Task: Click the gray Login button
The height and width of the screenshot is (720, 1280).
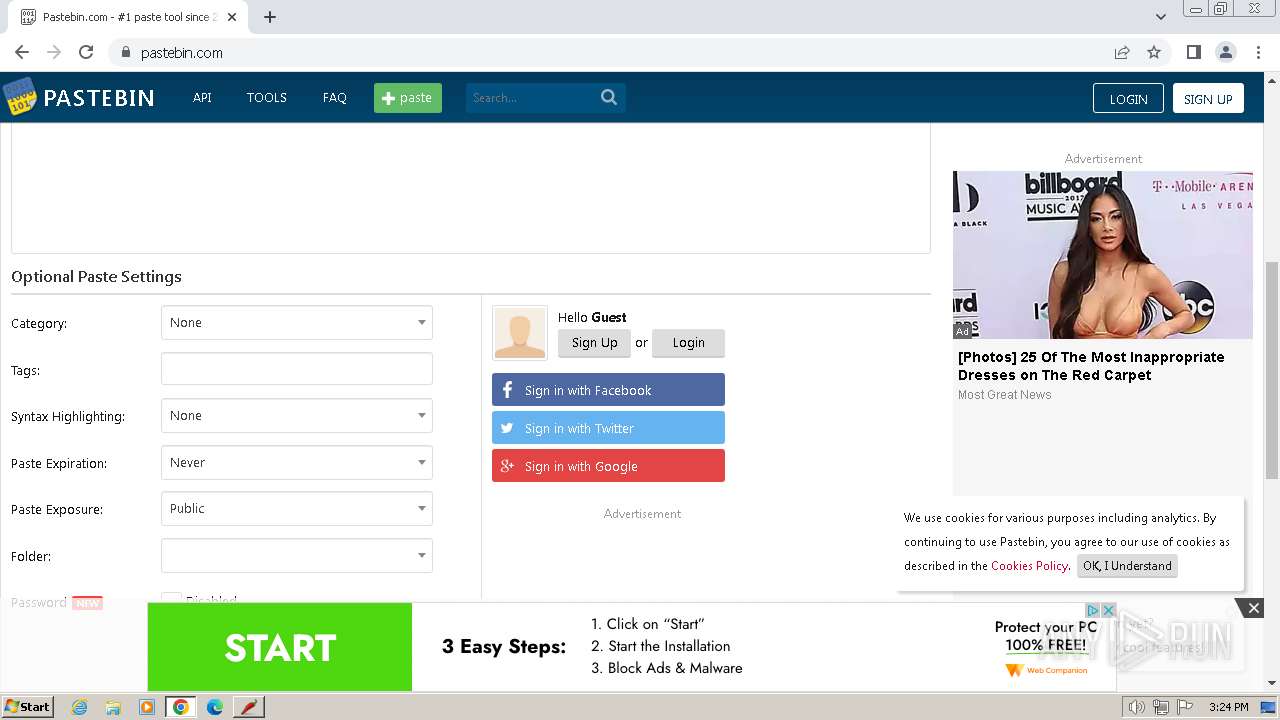Action: pyautogui.click(x=688, y=343)
